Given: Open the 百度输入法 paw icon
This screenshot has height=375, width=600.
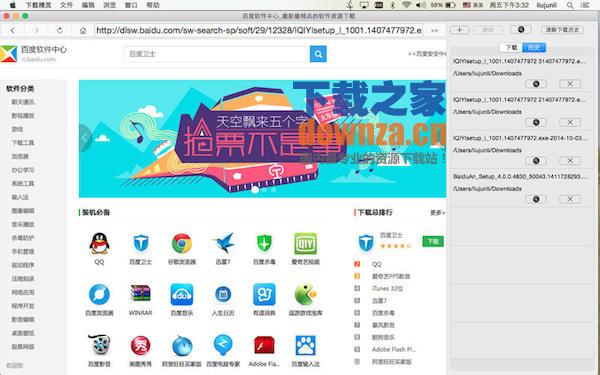Looking at the screenshot, I should point(305,346).
